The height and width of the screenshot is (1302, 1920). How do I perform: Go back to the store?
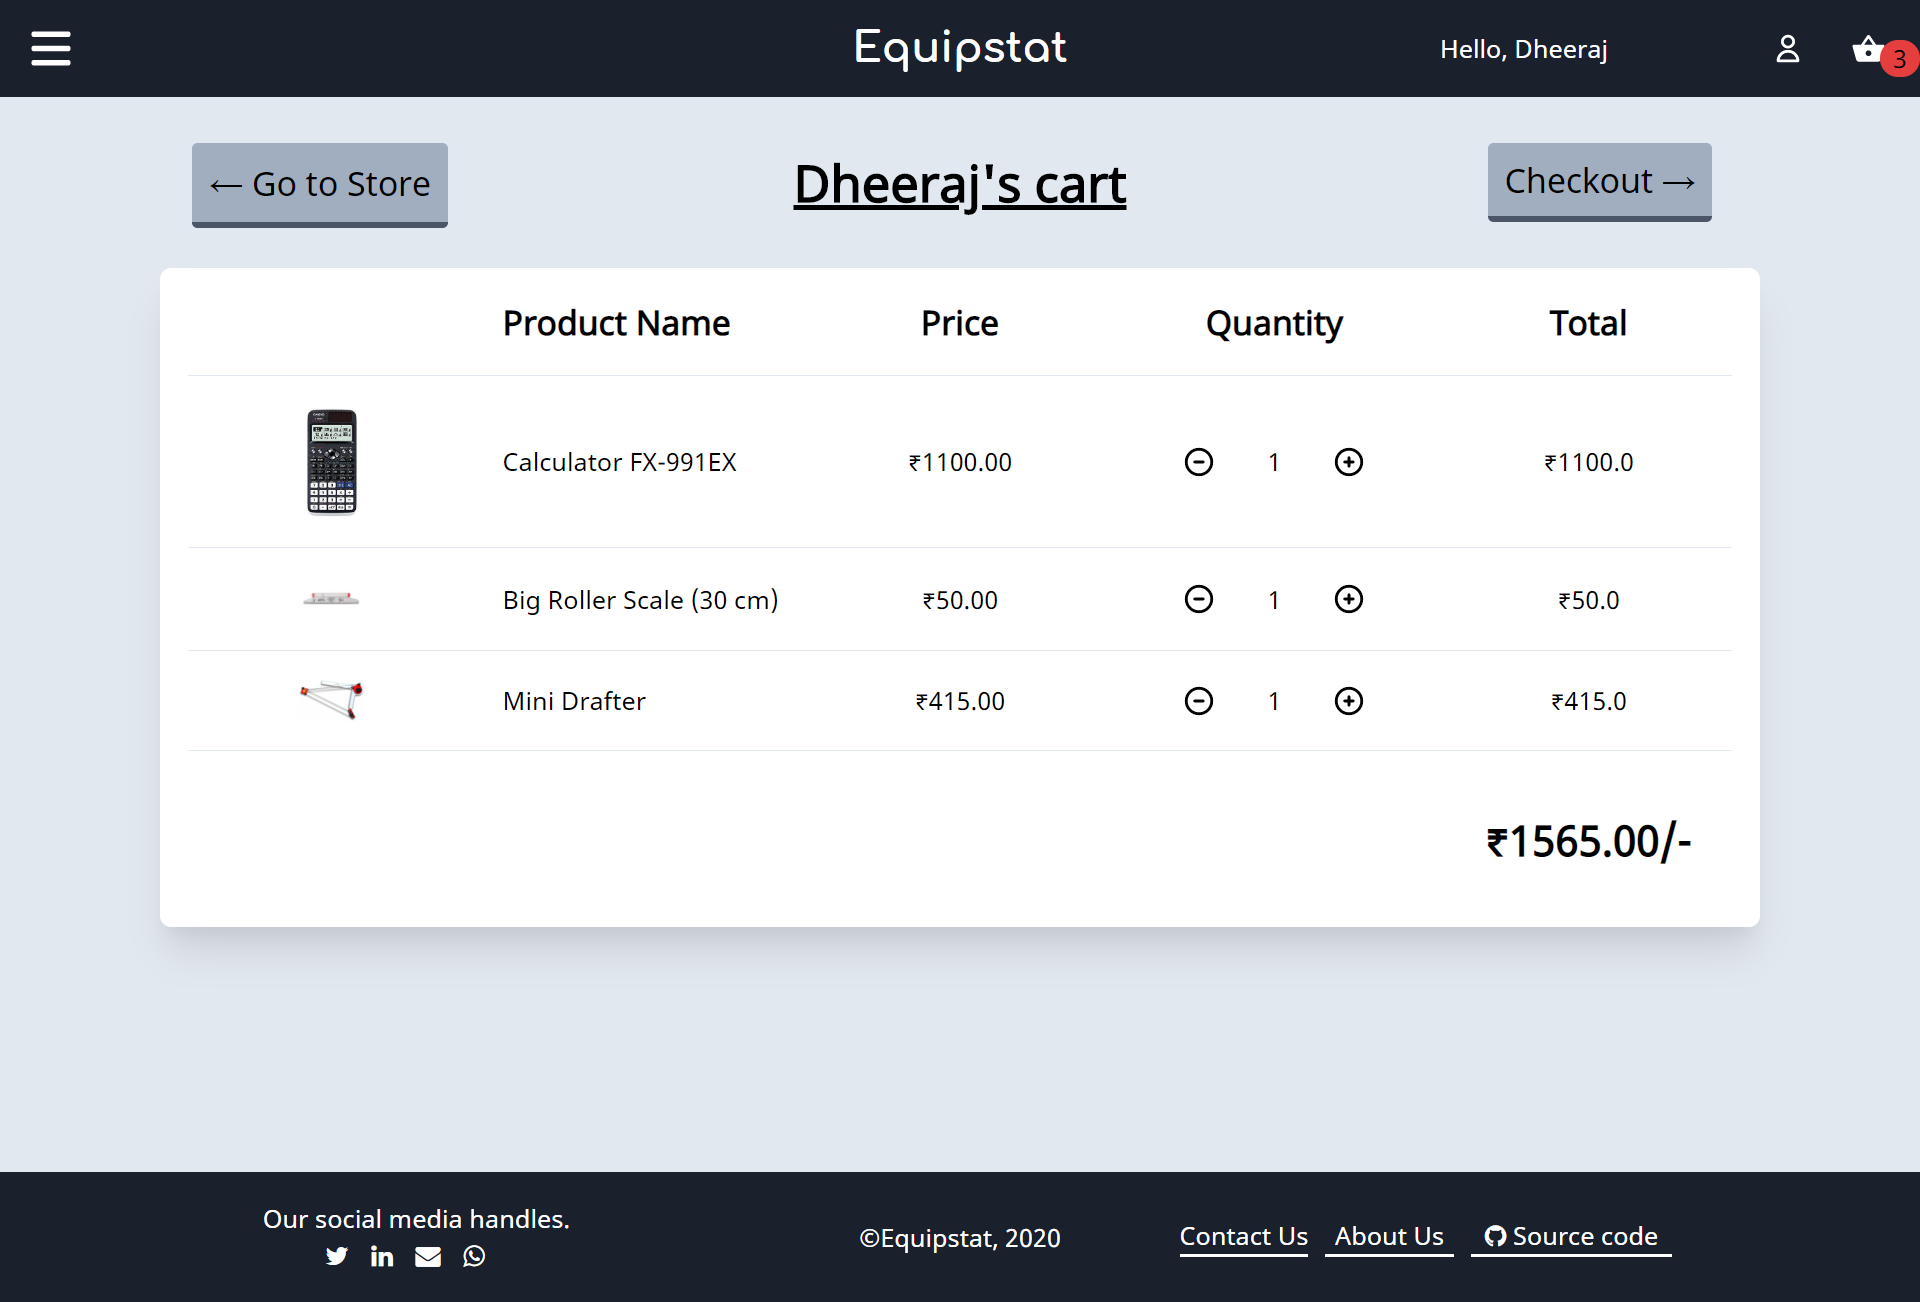click(320, 184)
